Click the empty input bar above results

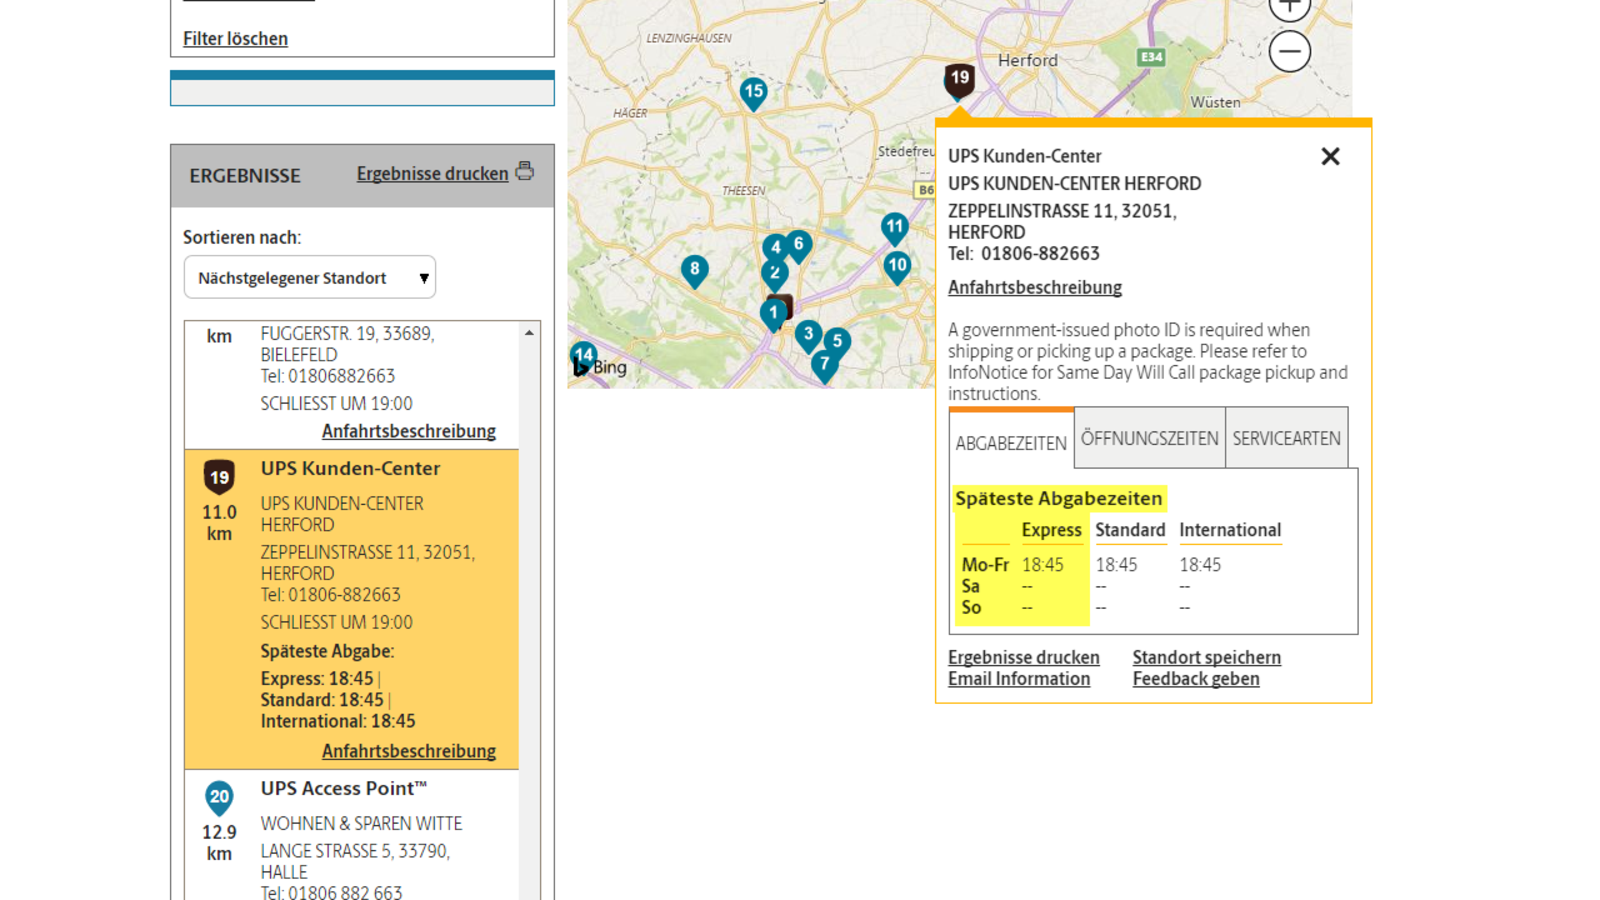pos(362,92)
